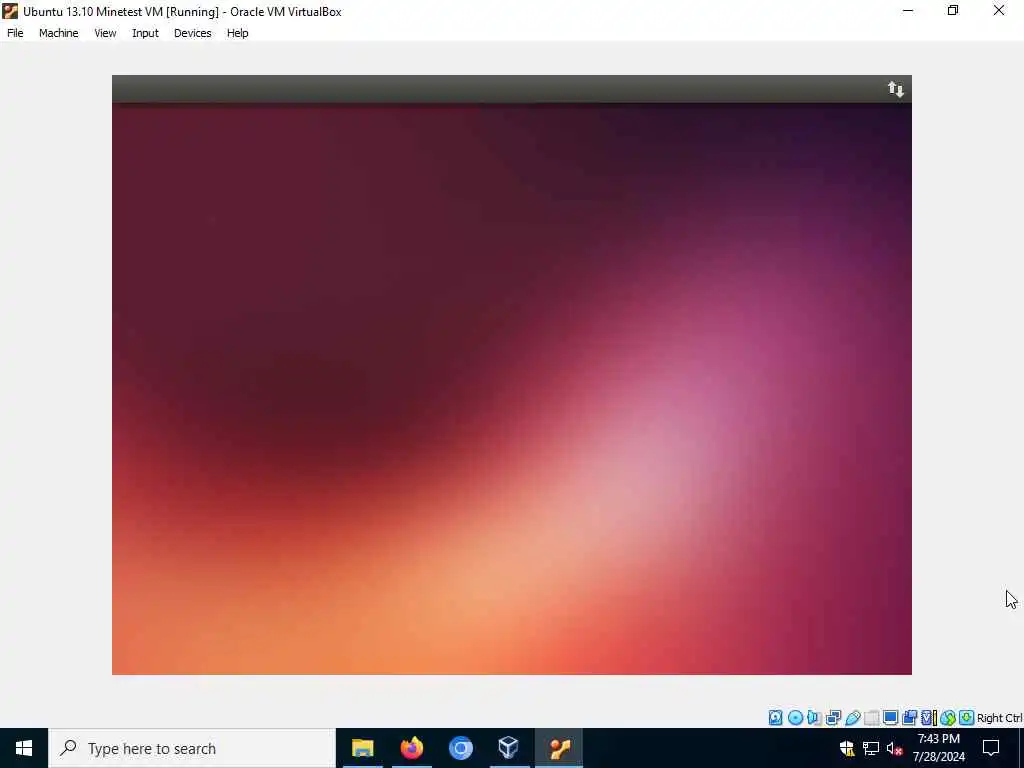Open the network tray icon
The height and width of the screenshot is (768, 1024).
pyautogui.click(x=871, y=748)
